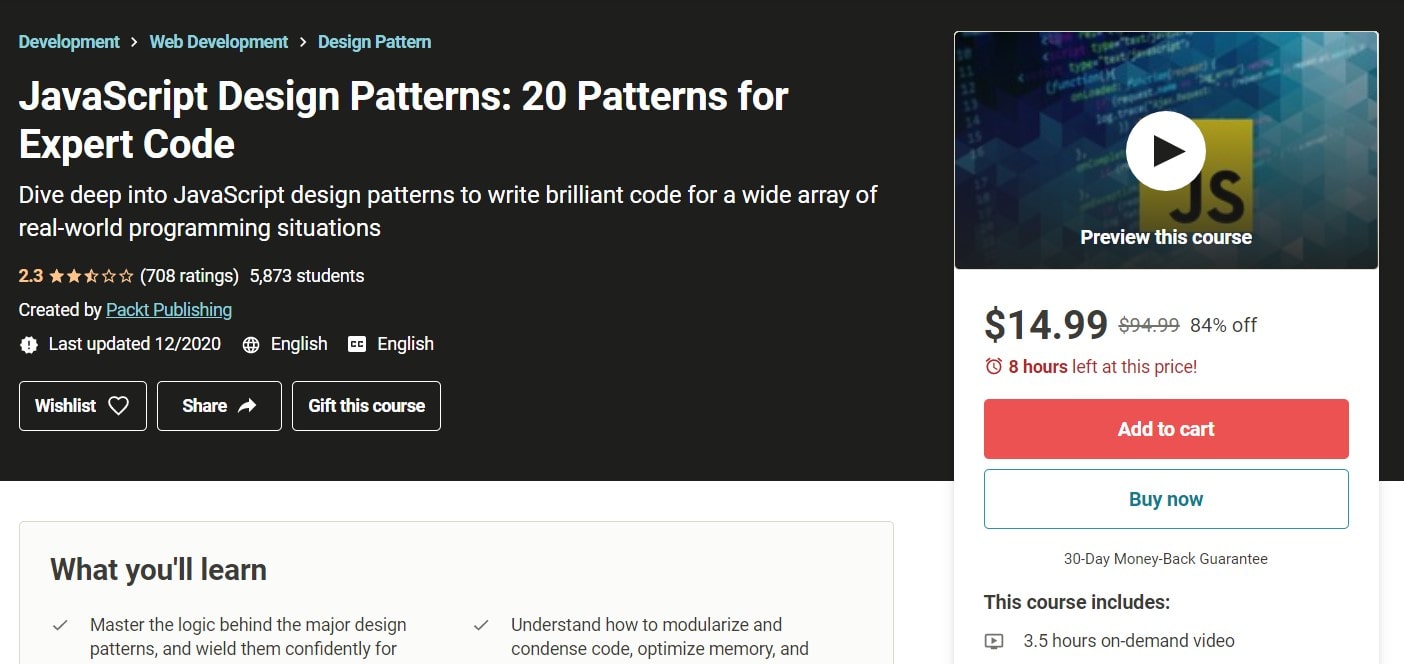The image size is (1404, 664).
Task: Click the info icon beside Last updated 12/2020
Action: pyautogui.click(x=29, y=344)
